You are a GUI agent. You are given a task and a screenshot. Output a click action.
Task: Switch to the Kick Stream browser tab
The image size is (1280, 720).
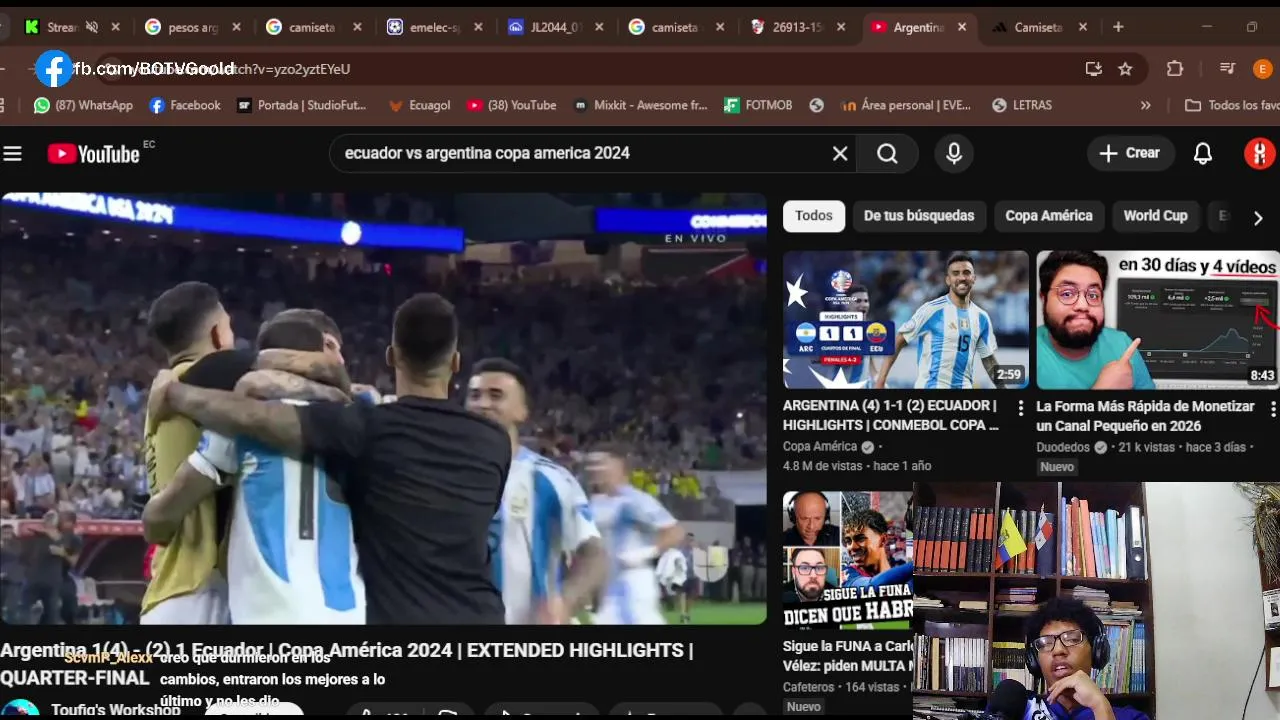(x=60, y=27)
